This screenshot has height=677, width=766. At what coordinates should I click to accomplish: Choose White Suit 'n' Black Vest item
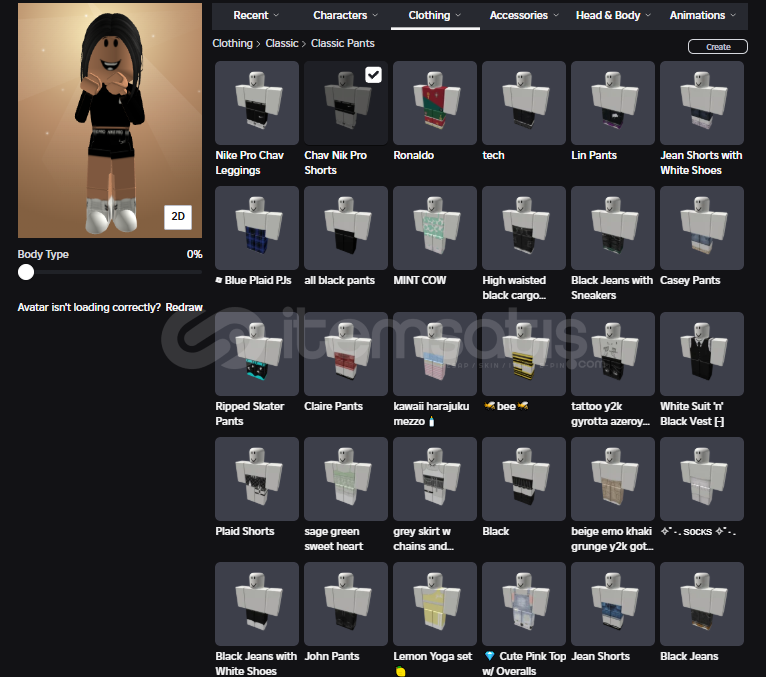[x=702, y=354]
